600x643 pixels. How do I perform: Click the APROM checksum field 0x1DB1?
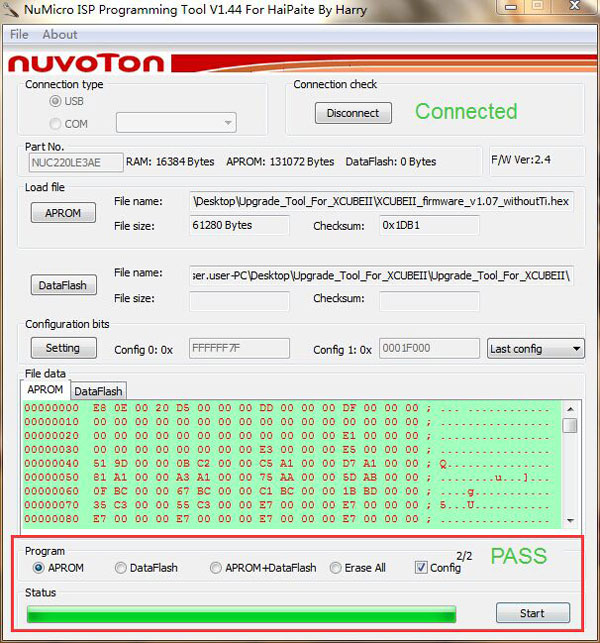(x=429, y=225)
